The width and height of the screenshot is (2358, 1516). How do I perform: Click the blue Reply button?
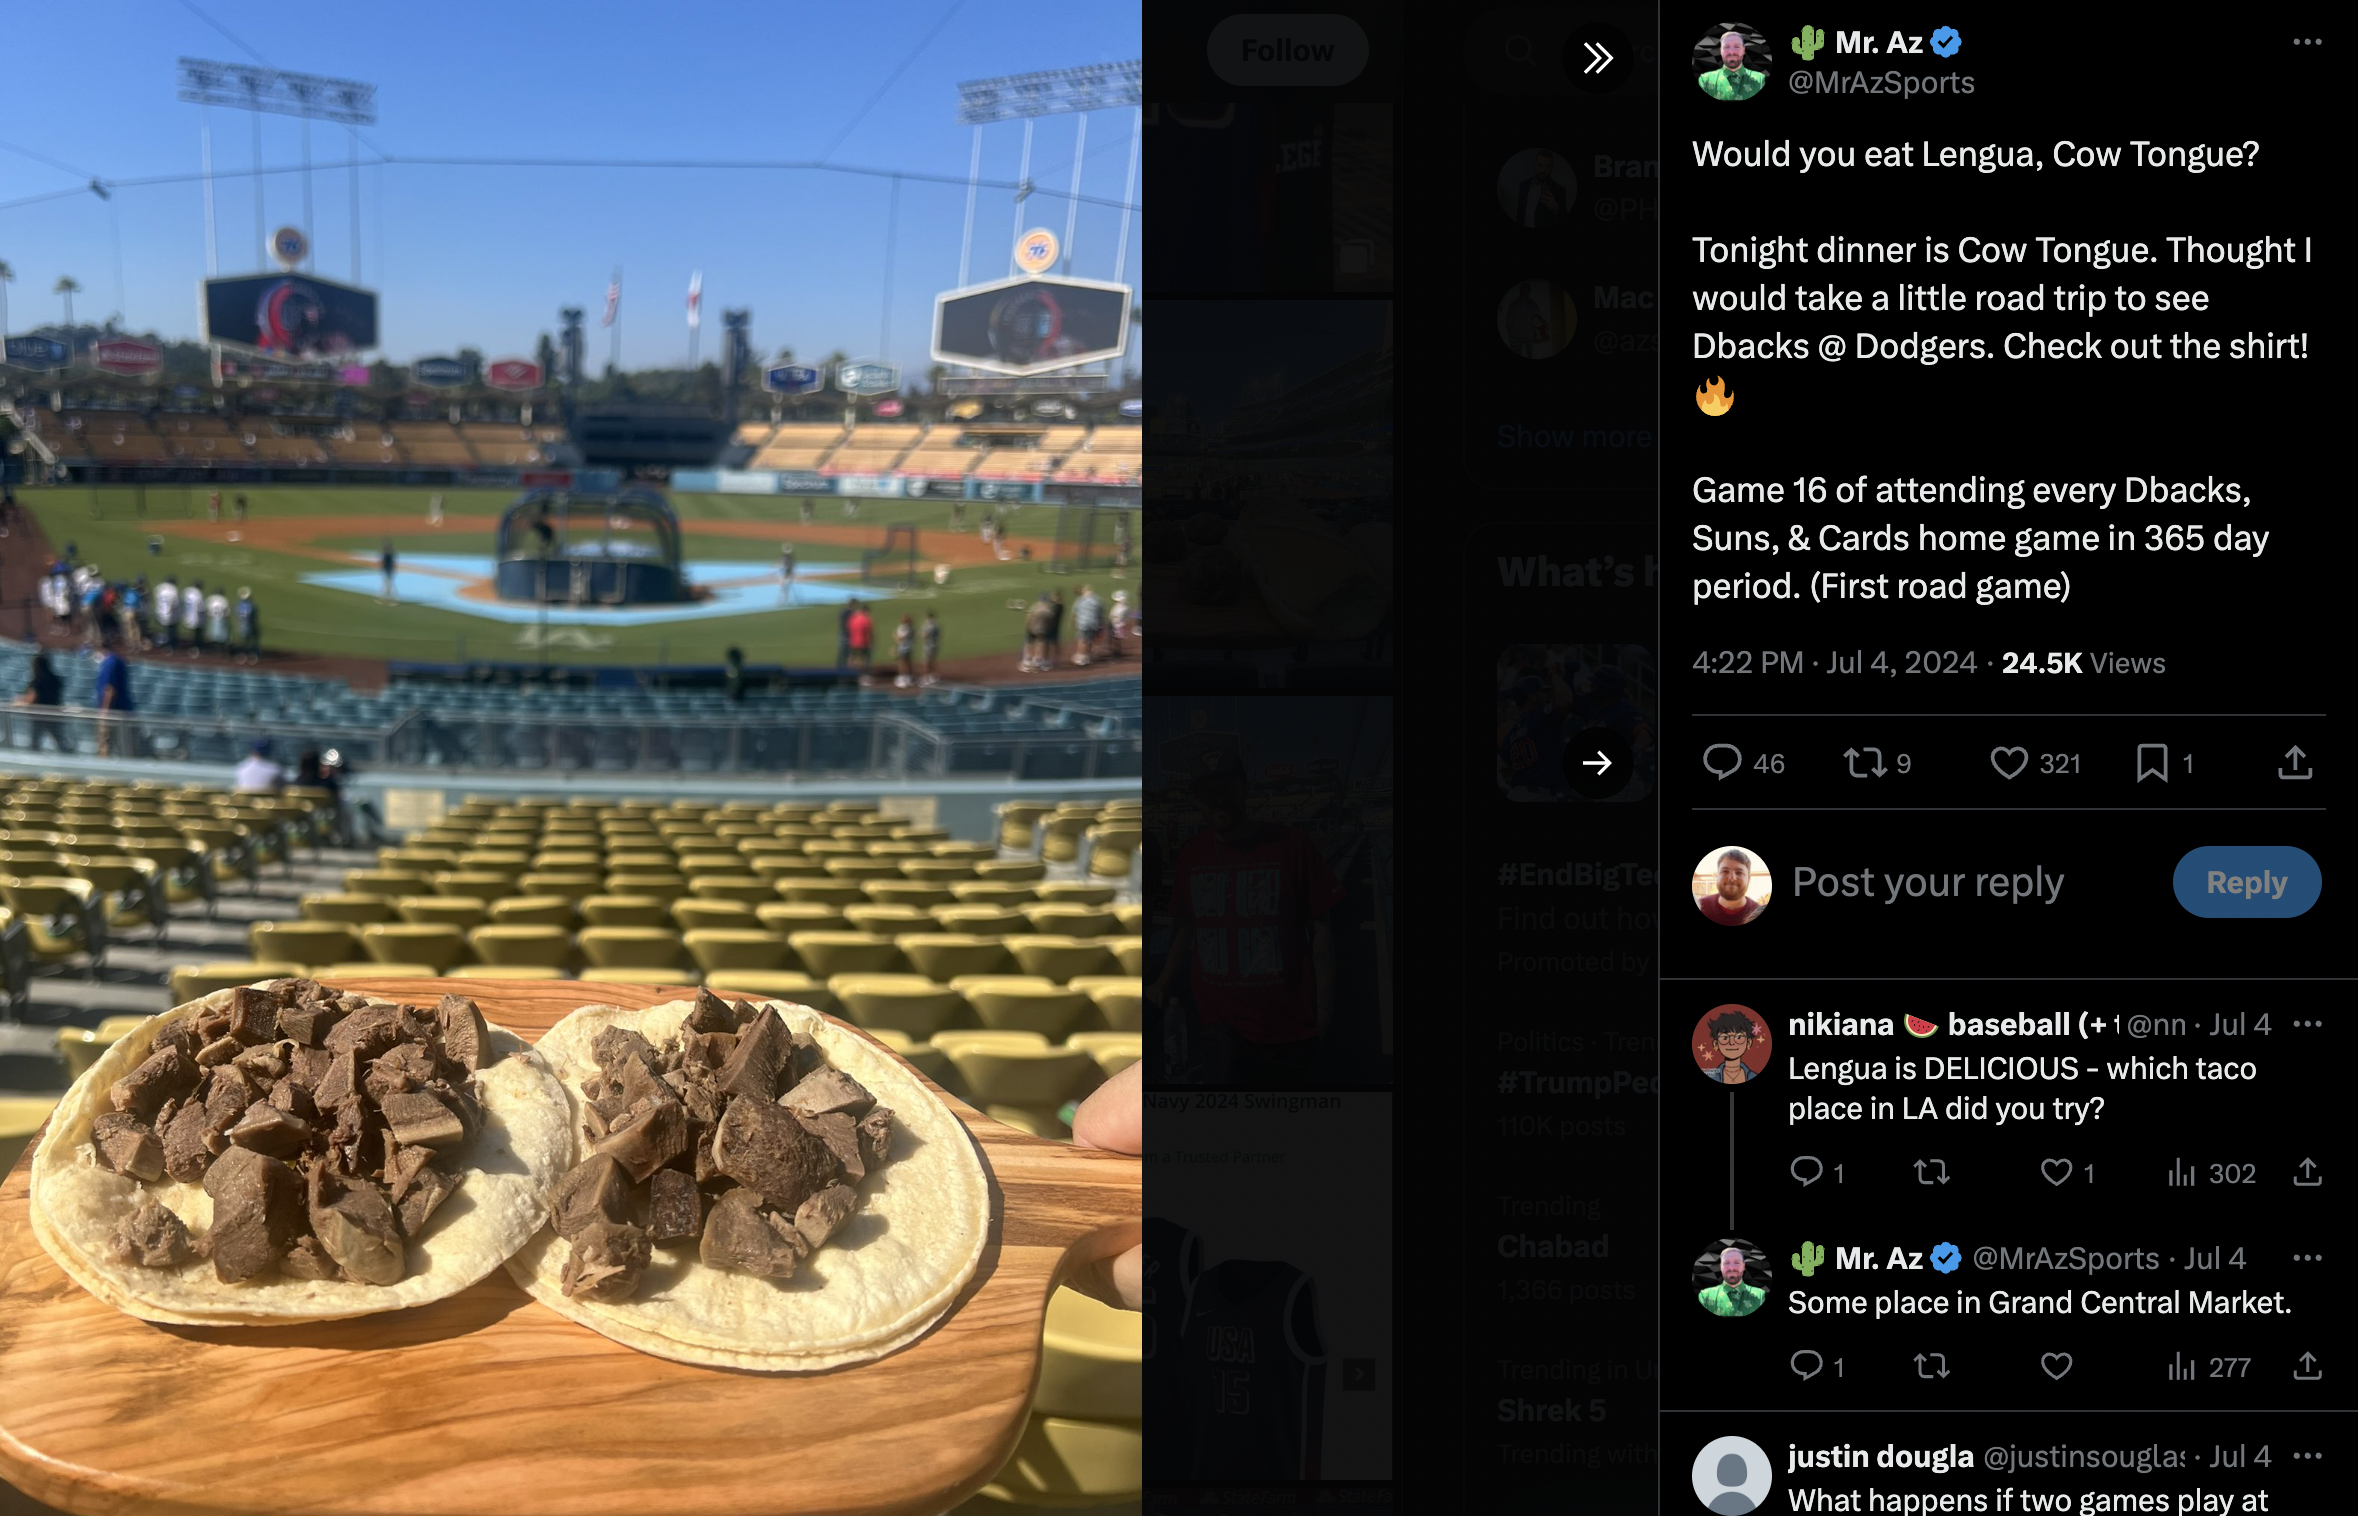[2246, 882]
